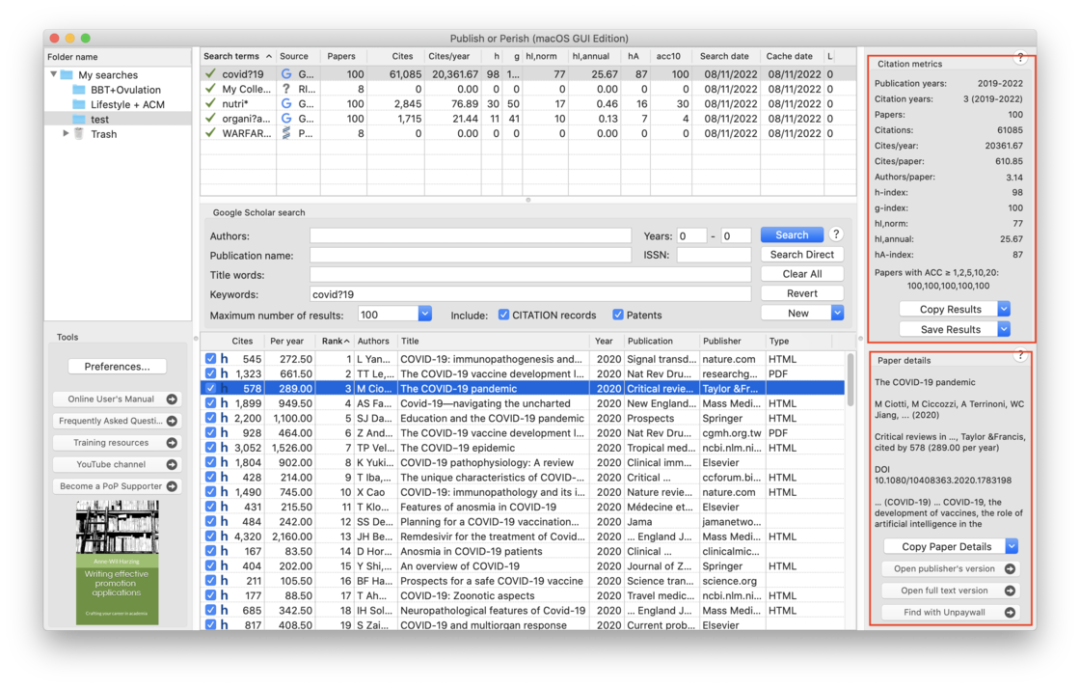Click the Clear All button
1080x688 pixels.
[x=802, y=273]
